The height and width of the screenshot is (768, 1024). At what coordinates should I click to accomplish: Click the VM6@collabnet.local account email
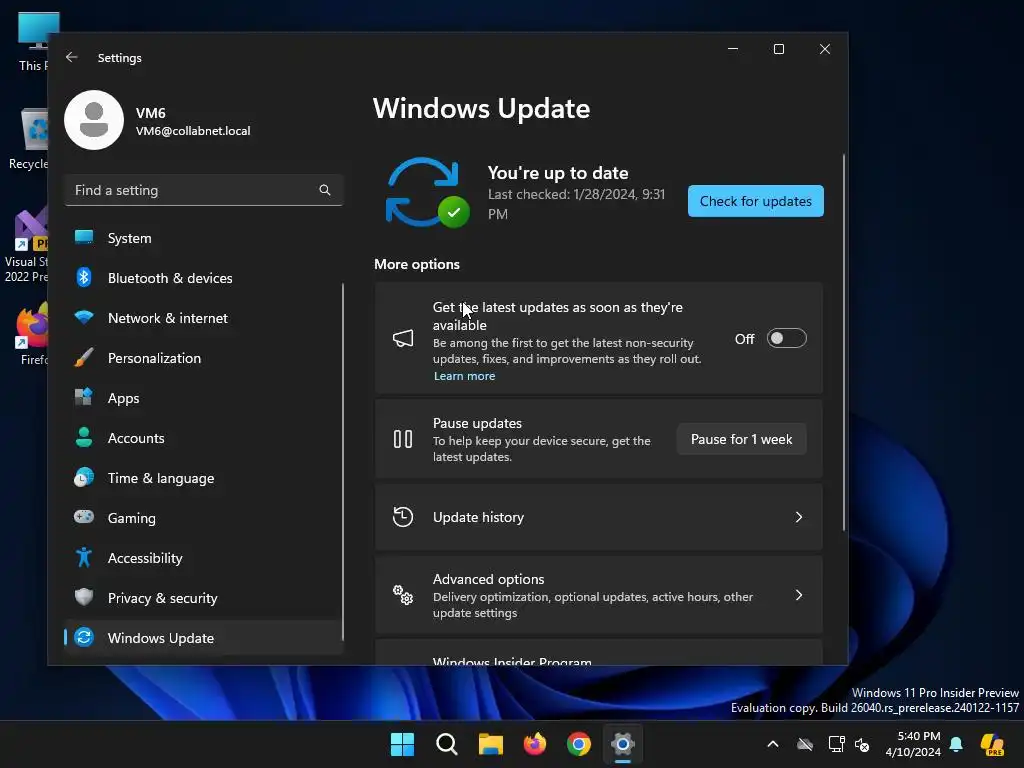(193, 131)
